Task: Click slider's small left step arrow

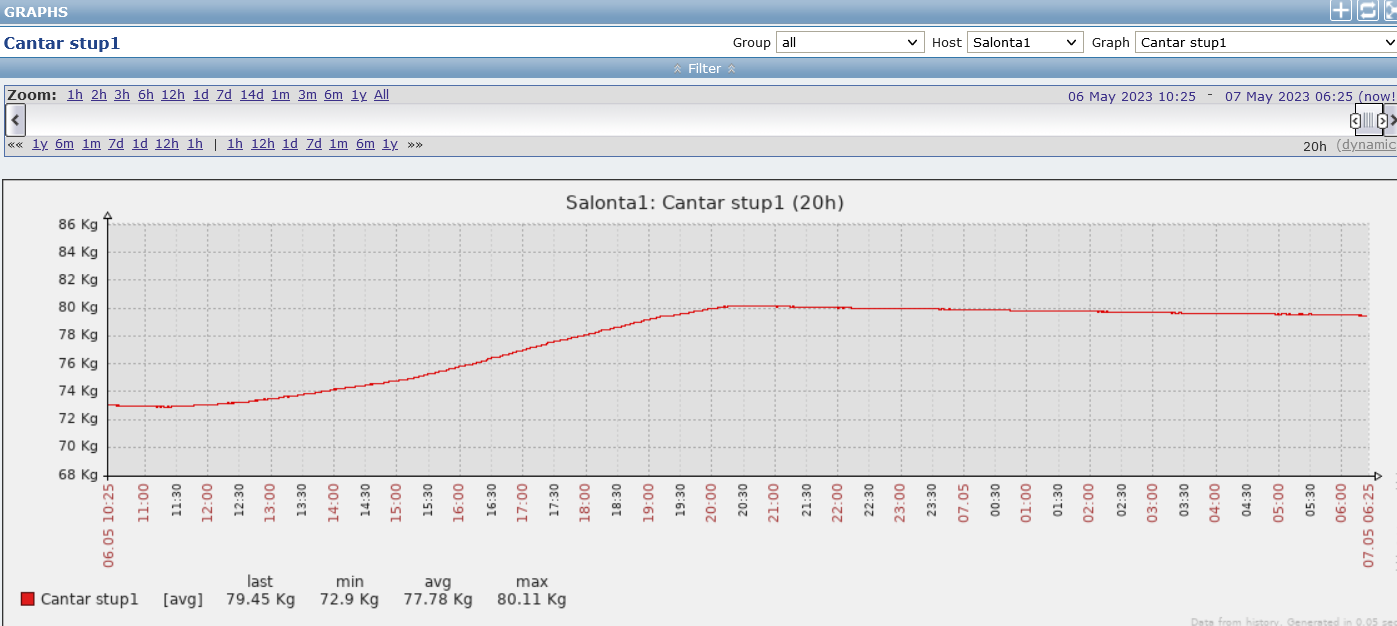Action: coord(1356,121)
